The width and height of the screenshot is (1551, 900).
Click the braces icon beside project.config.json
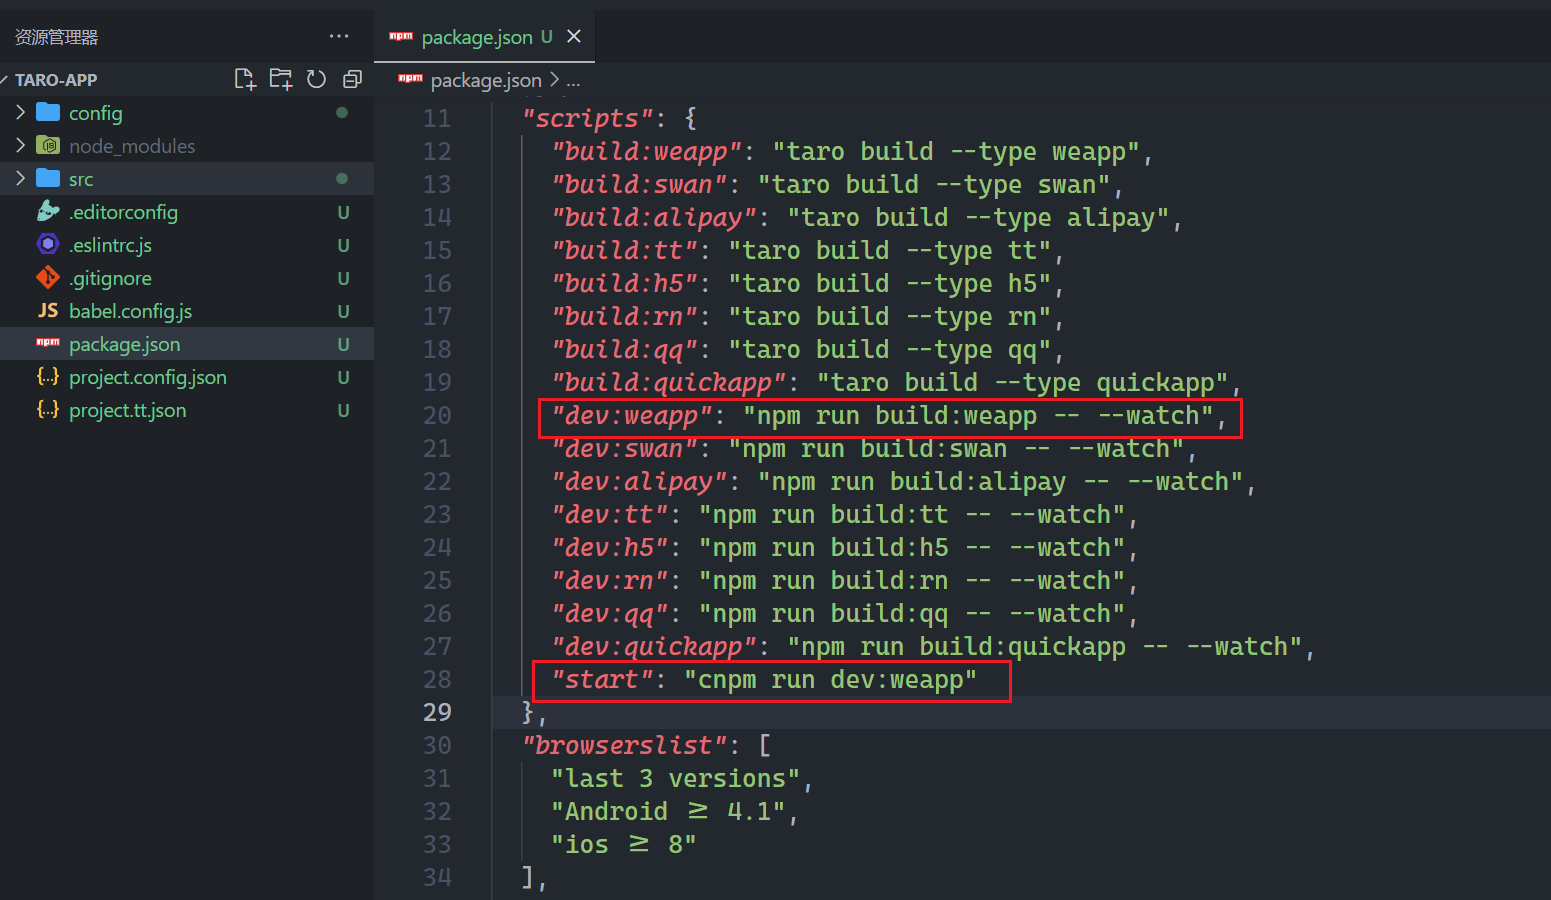click(48, 376)
